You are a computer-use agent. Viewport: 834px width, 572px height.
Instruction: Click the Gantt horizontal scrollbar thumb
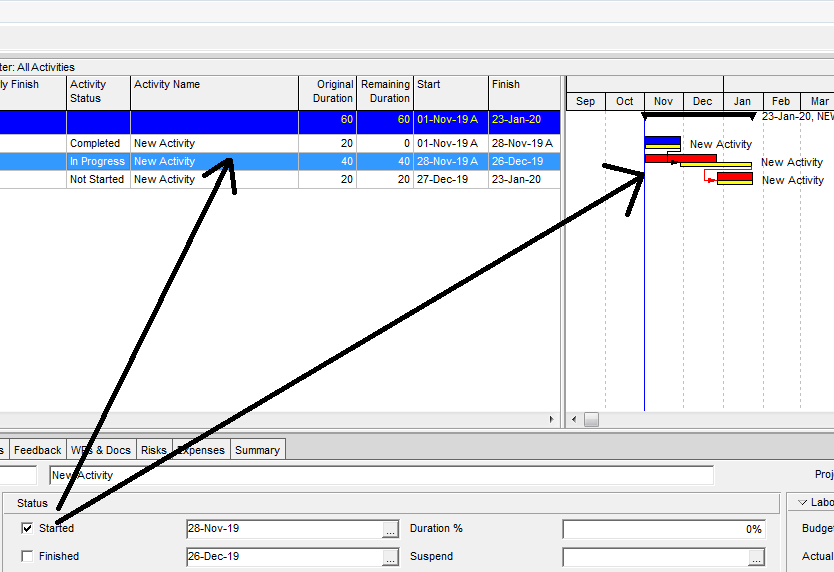(591, 419)
